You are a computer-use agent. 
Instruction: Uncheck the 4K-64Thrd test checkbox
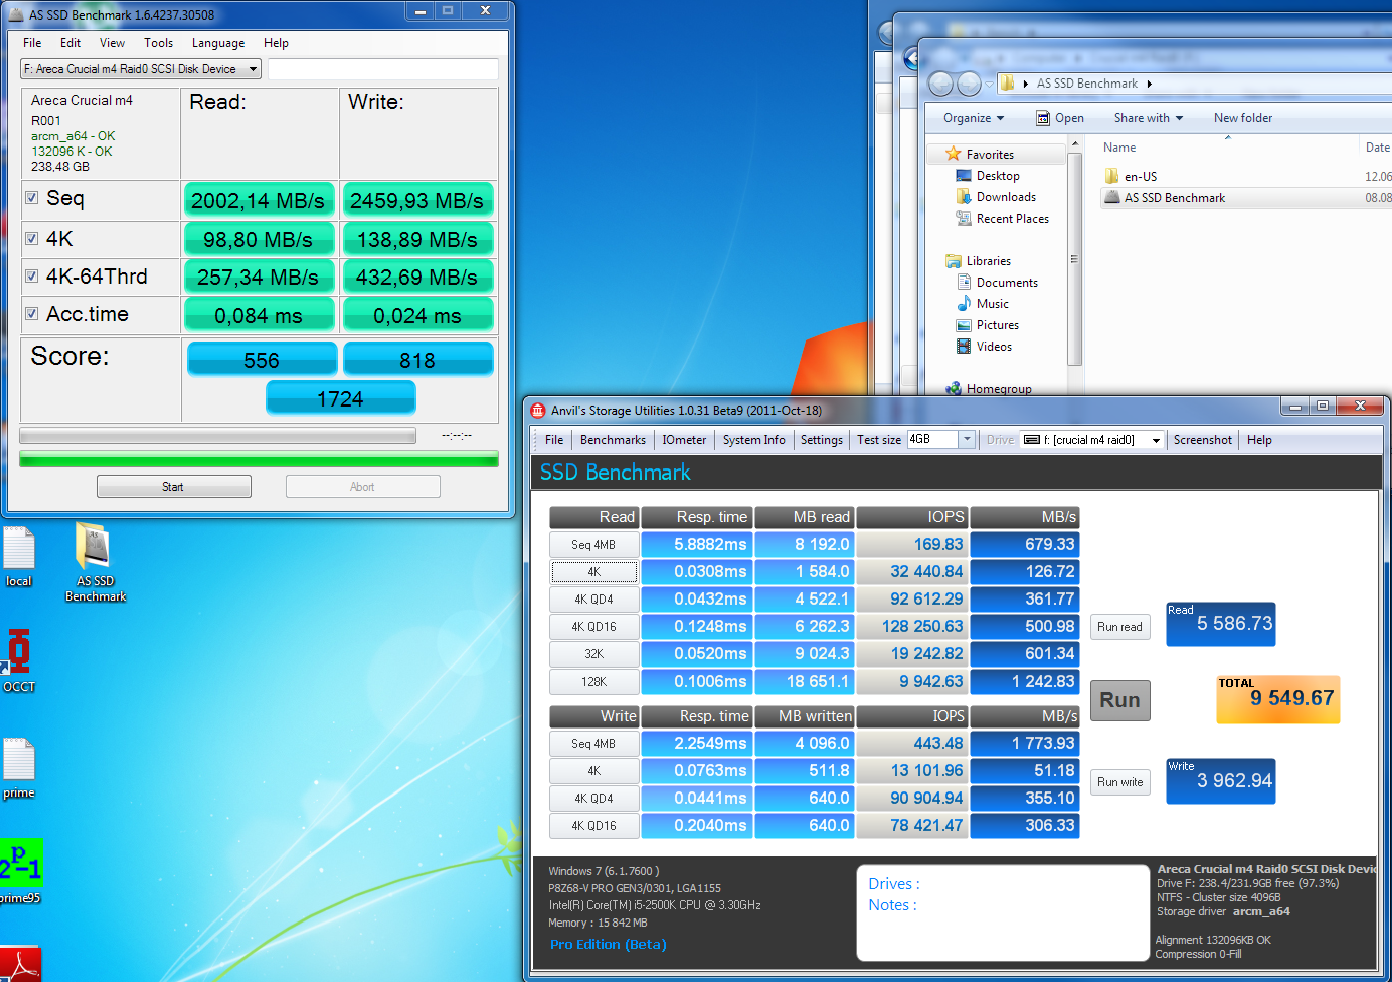[x=32, y=276]
